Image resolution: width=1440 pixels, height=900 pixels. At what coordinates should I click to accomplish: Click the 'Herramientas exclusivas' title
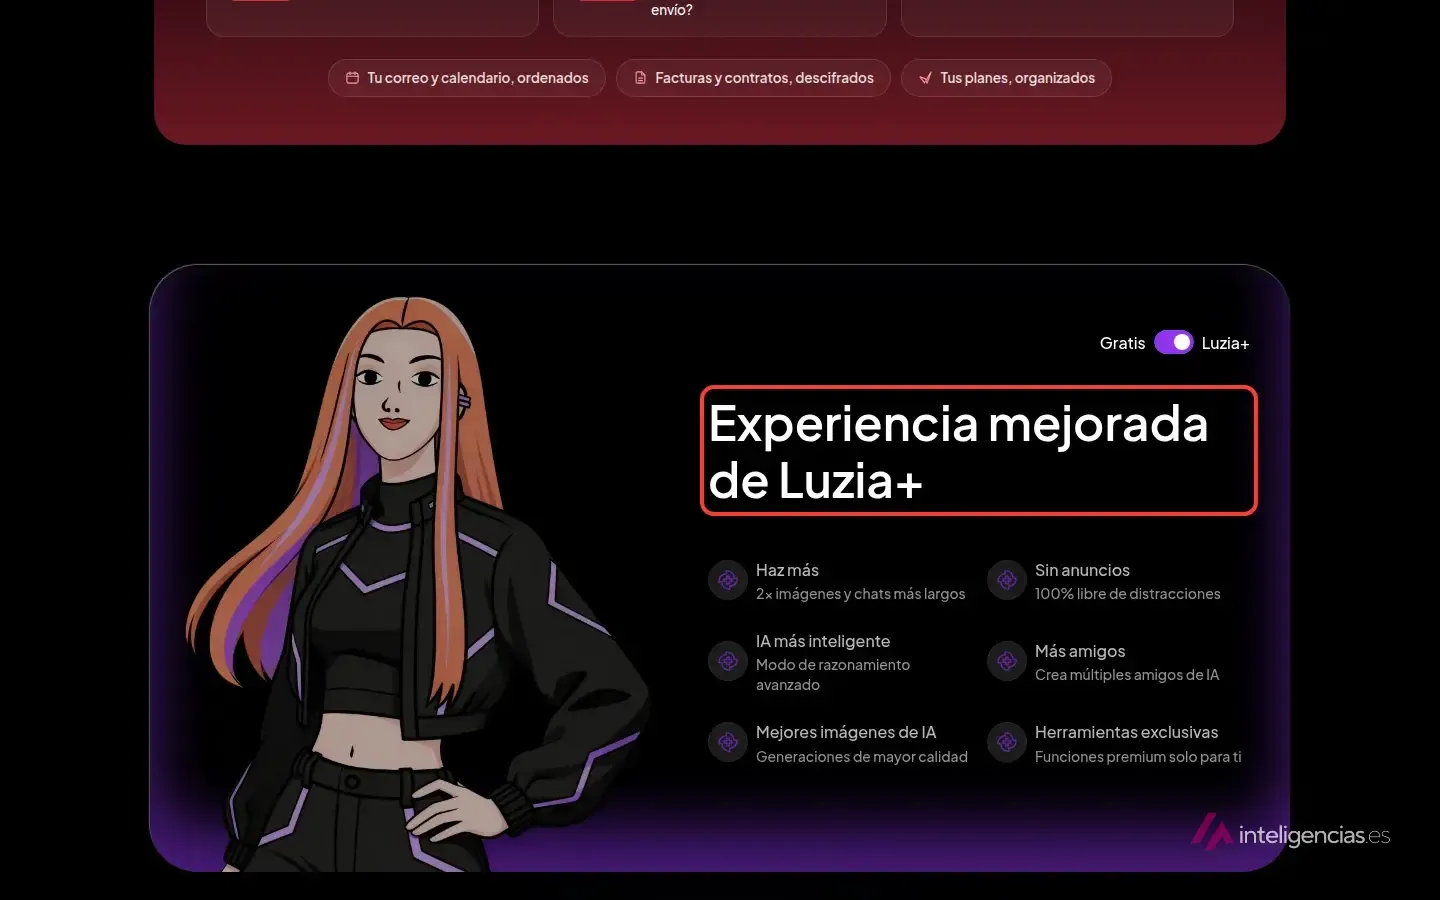pyautogui.click(x=1126, y=732)
